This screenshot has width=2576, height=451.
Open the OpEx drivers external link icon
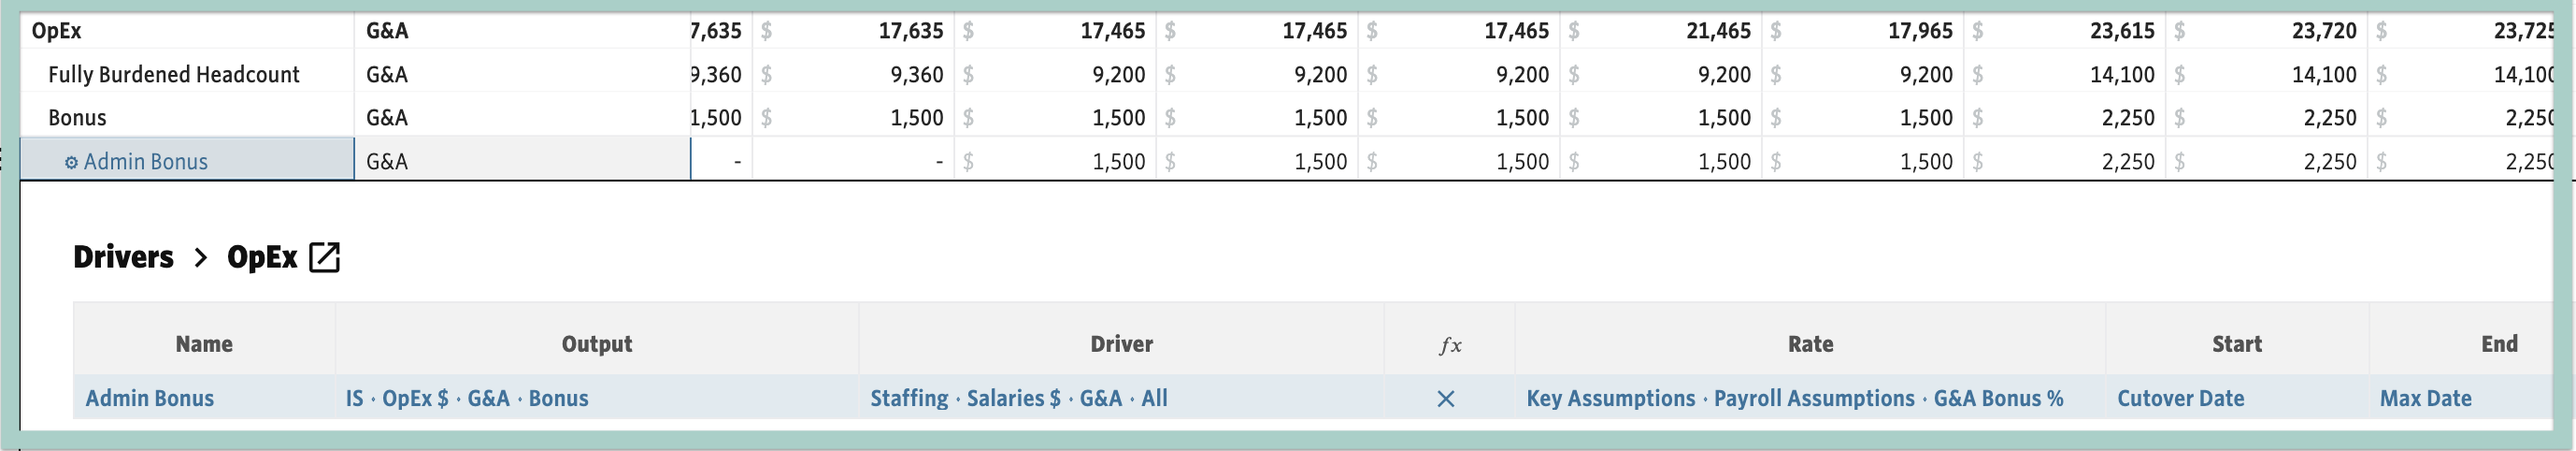click(324, 257)
